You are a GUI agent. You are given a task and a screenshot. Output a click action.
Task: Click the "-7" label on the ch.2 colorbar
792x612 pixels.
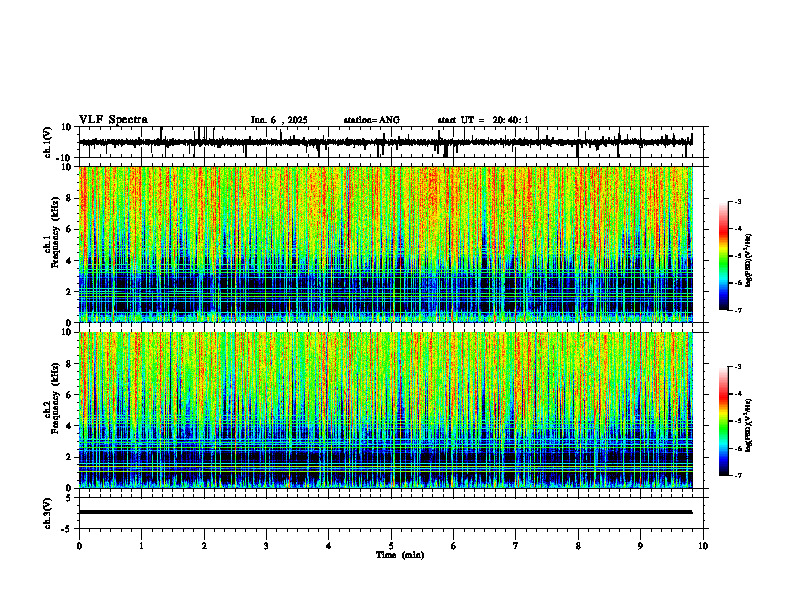click(738, 476)
